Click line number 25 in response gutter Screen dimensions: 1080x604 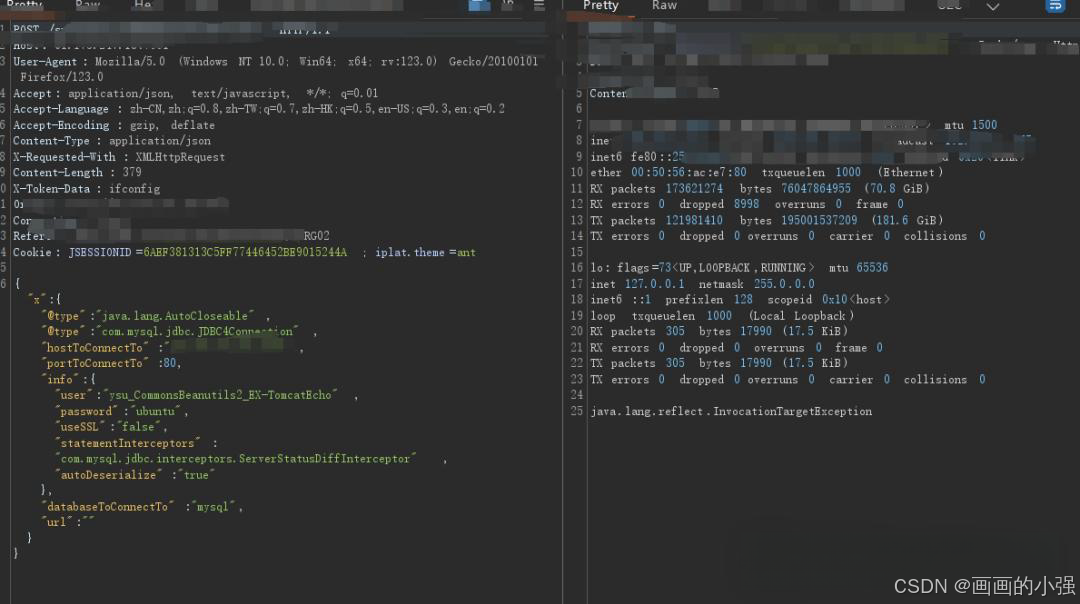[577, 411]
